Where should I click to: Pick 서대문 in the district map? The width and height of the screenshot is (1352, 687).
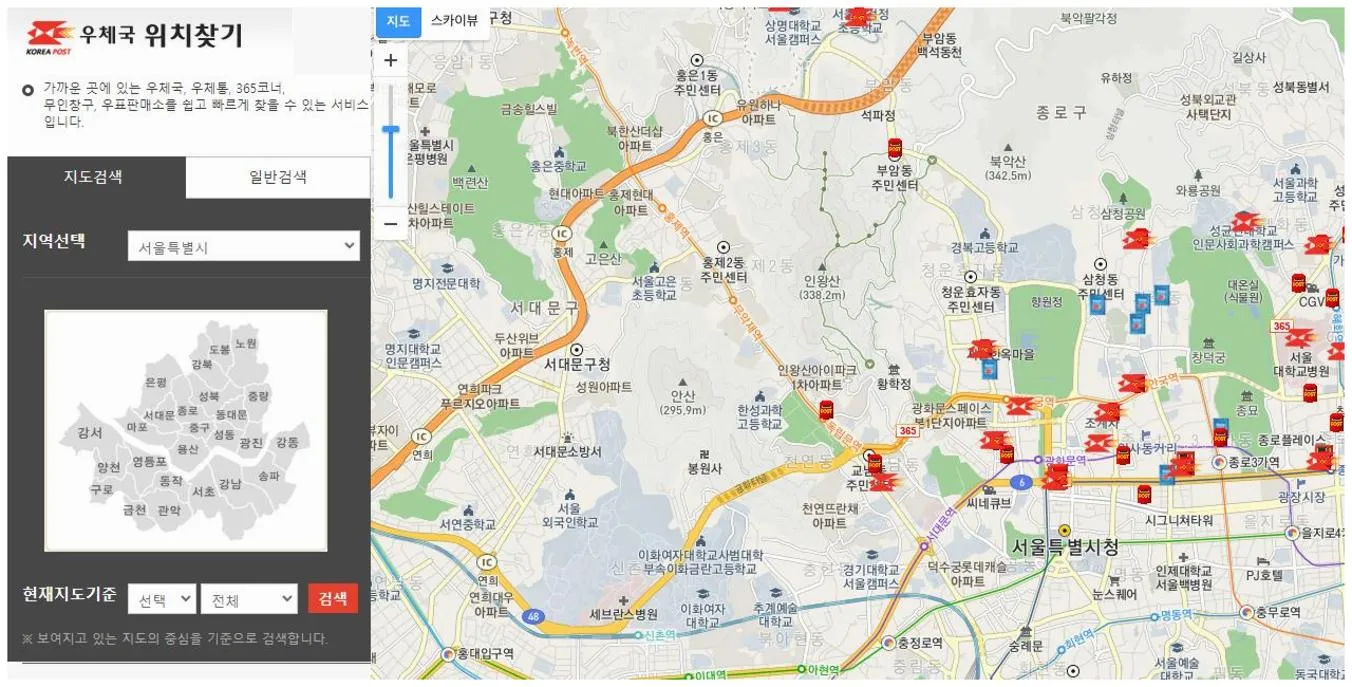(x=159, y=414)
